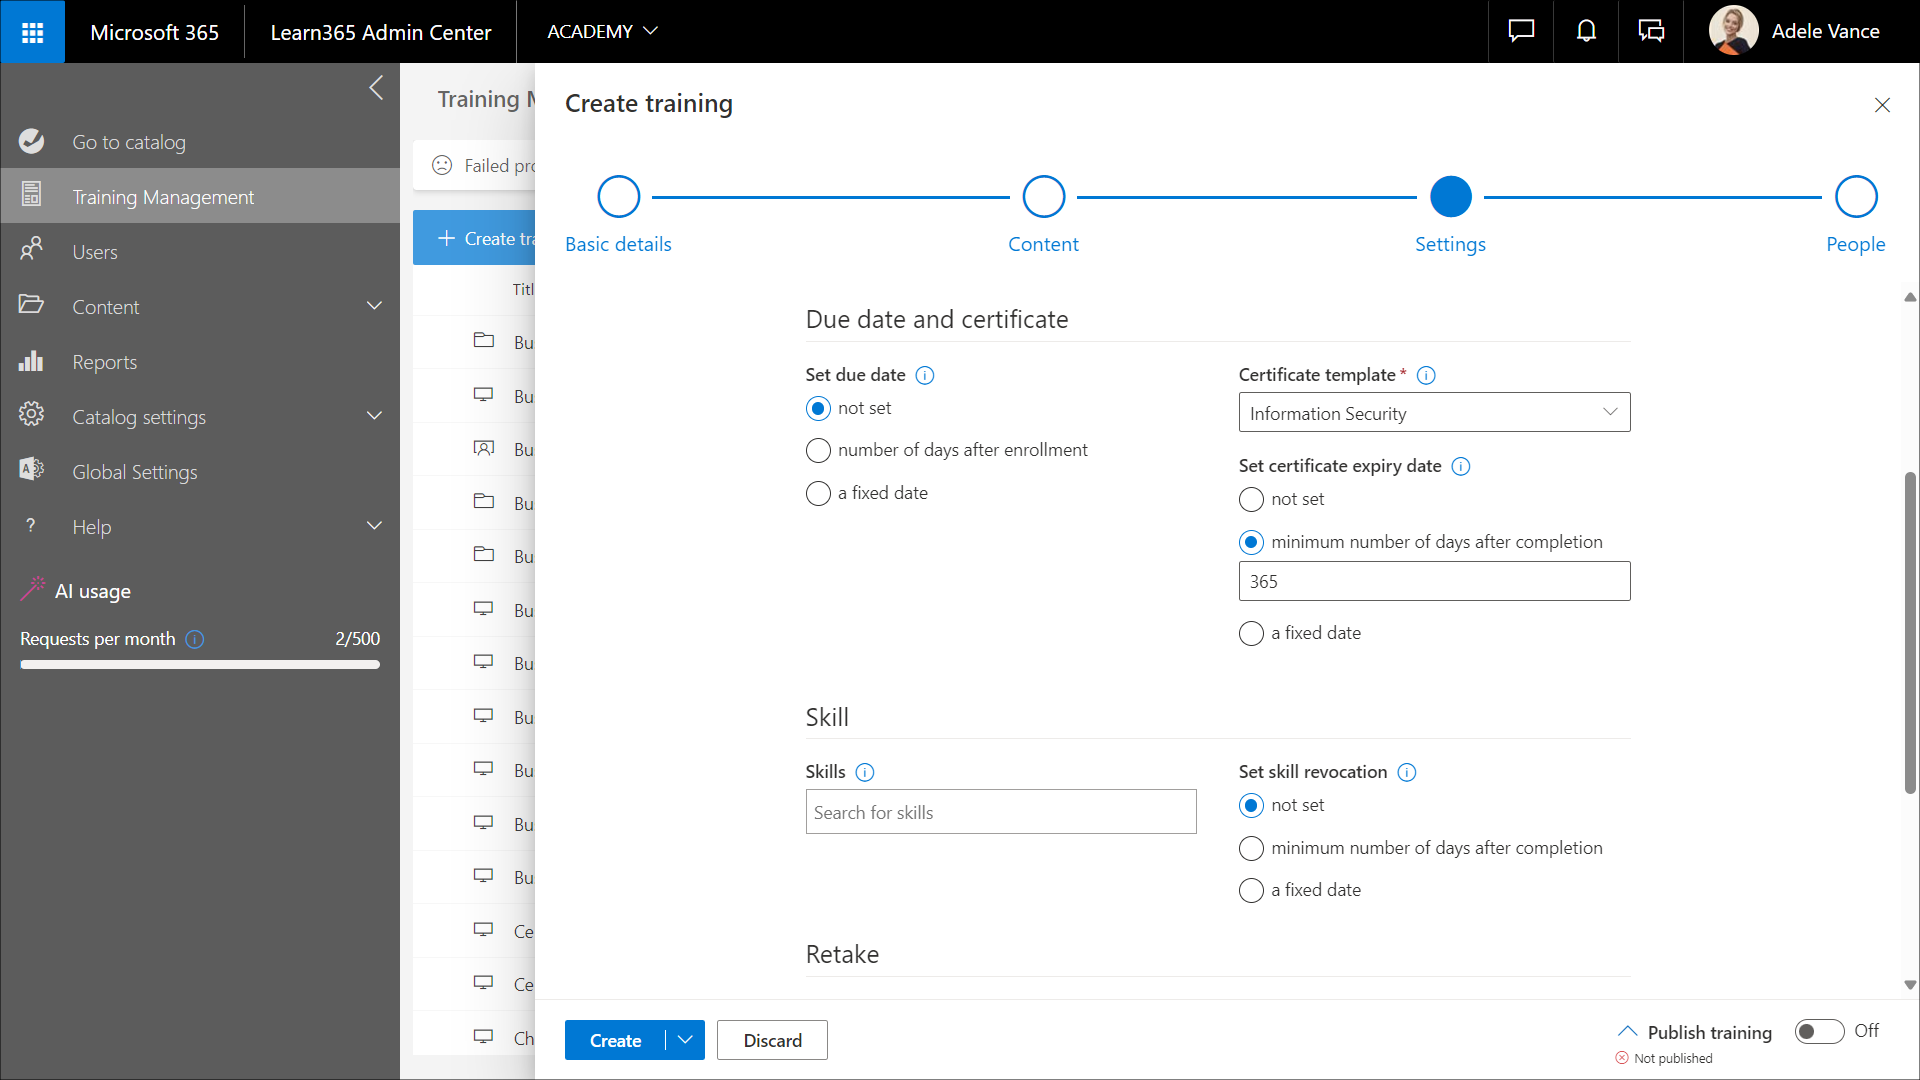1920x1080 pixels.
Task: Click the Discard button
Action: click(772, 1040)
